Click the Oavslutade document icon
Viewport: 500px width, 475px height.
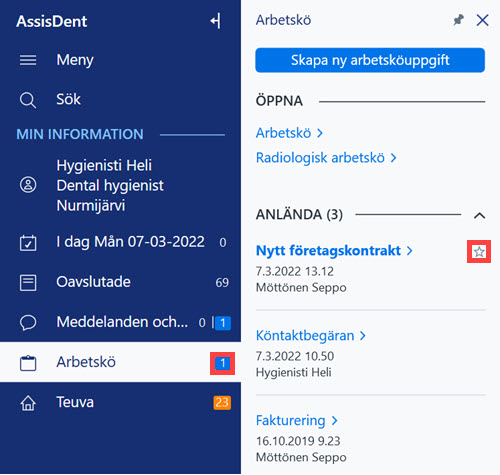tap(28, 283)
